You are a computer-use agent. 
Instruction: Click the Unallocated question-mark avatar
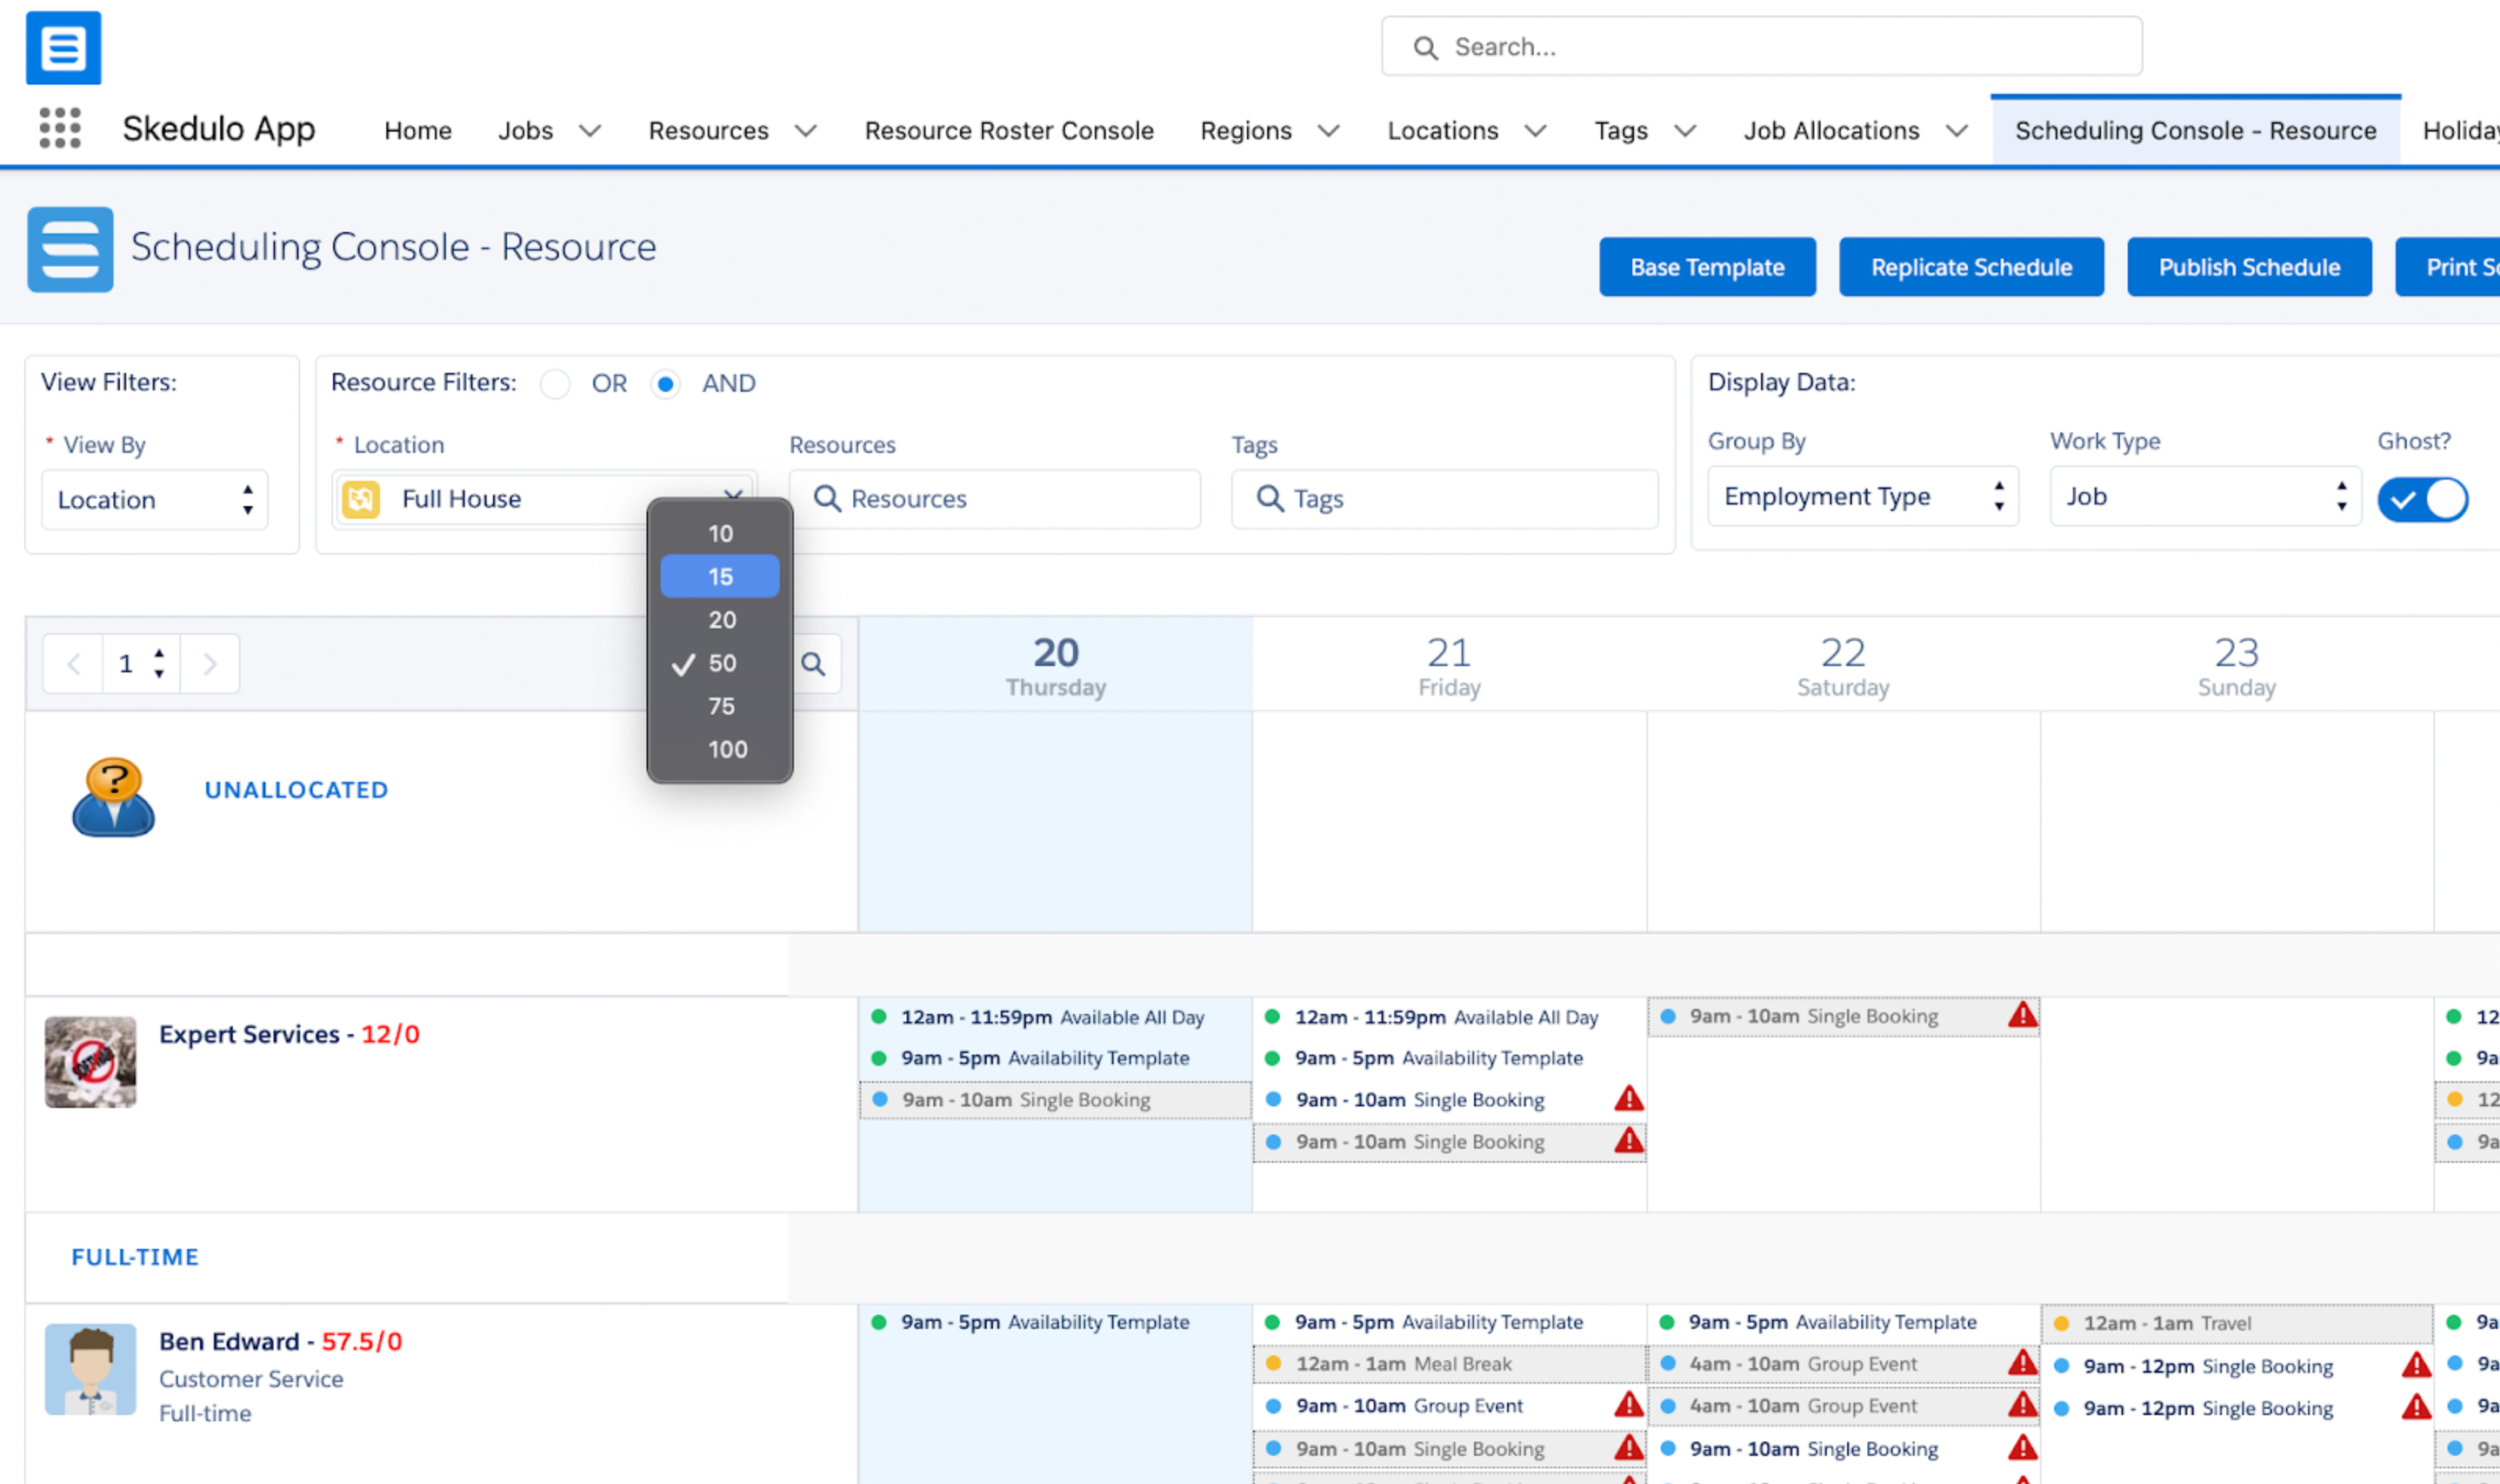(113, 796)
